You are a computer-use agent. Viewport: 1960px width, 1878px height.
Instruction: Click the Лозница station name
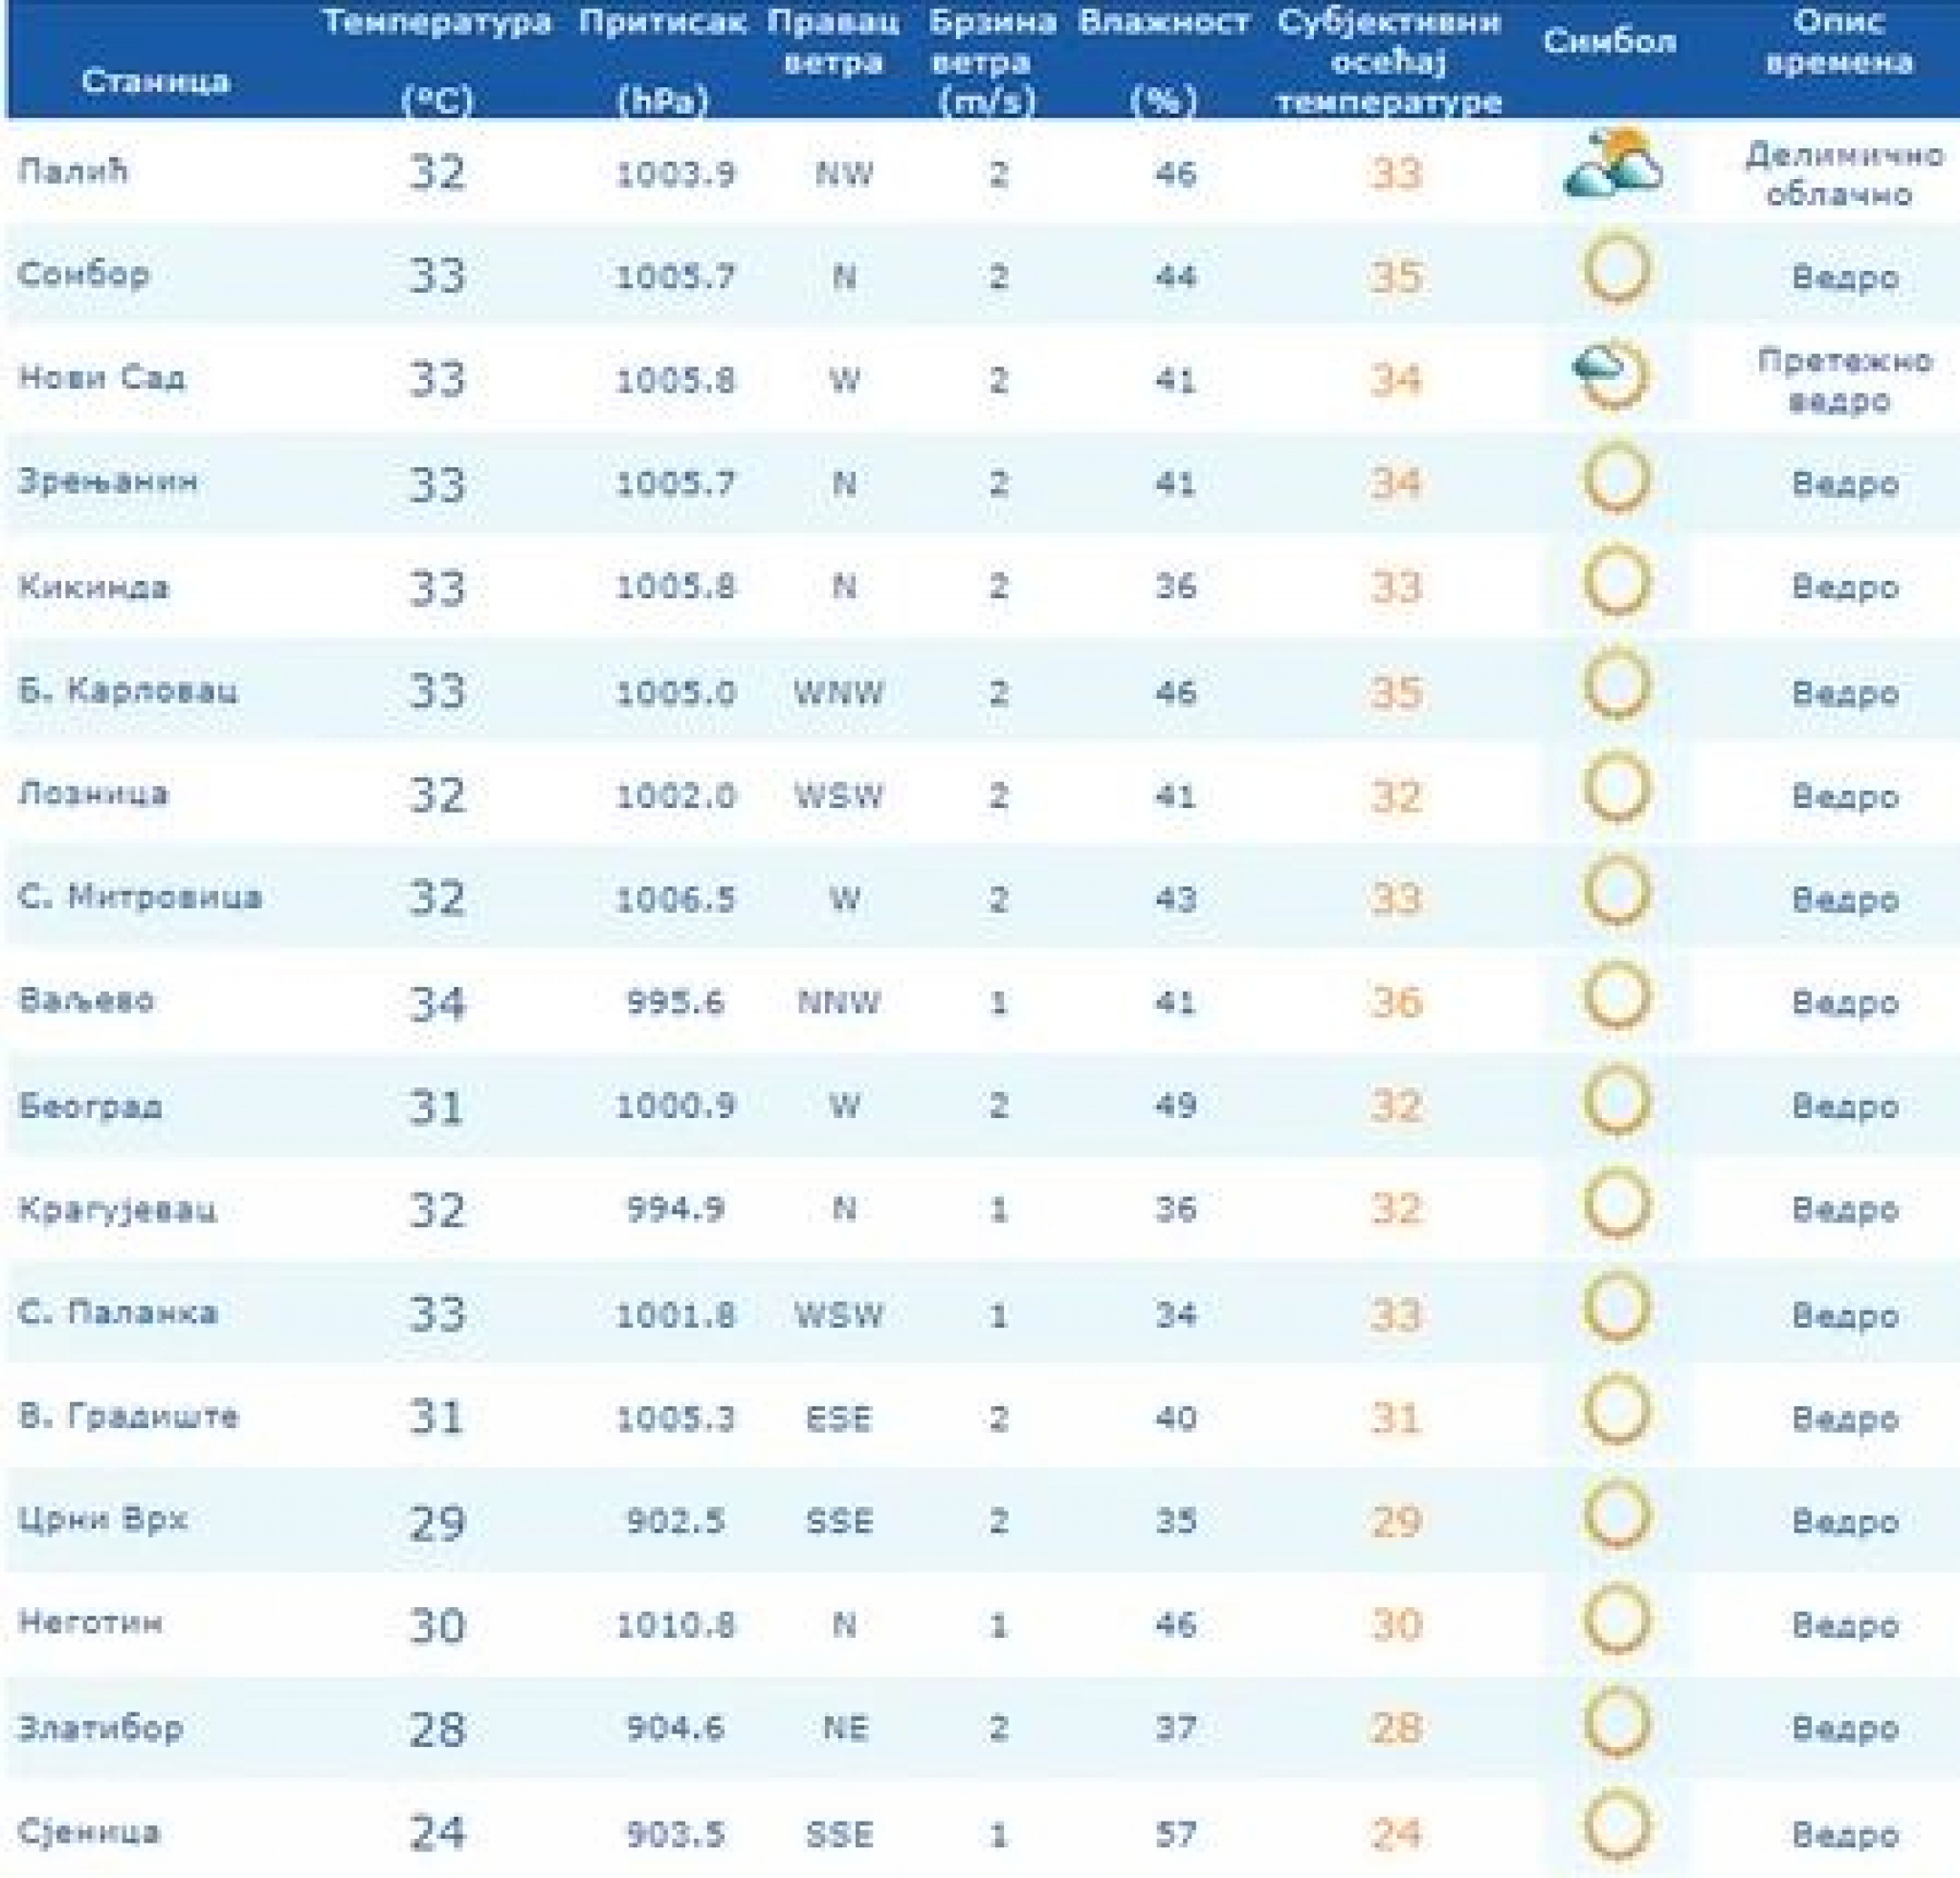(93, 794)
